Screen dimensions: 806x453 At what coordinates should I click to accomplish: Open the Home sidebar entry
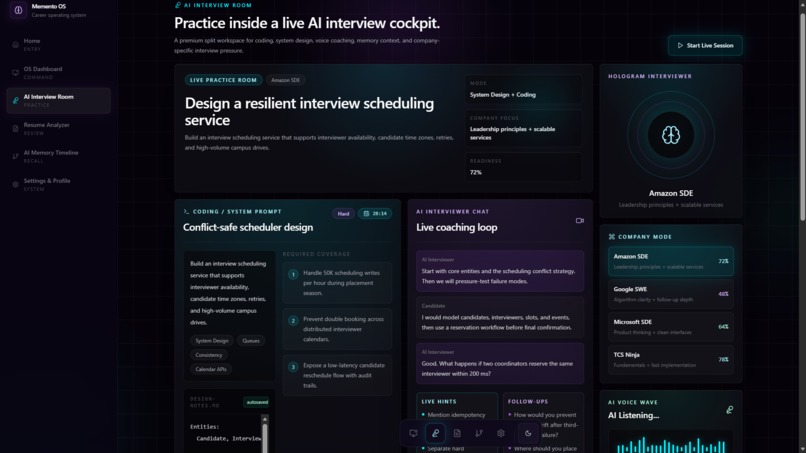point(59,45)
